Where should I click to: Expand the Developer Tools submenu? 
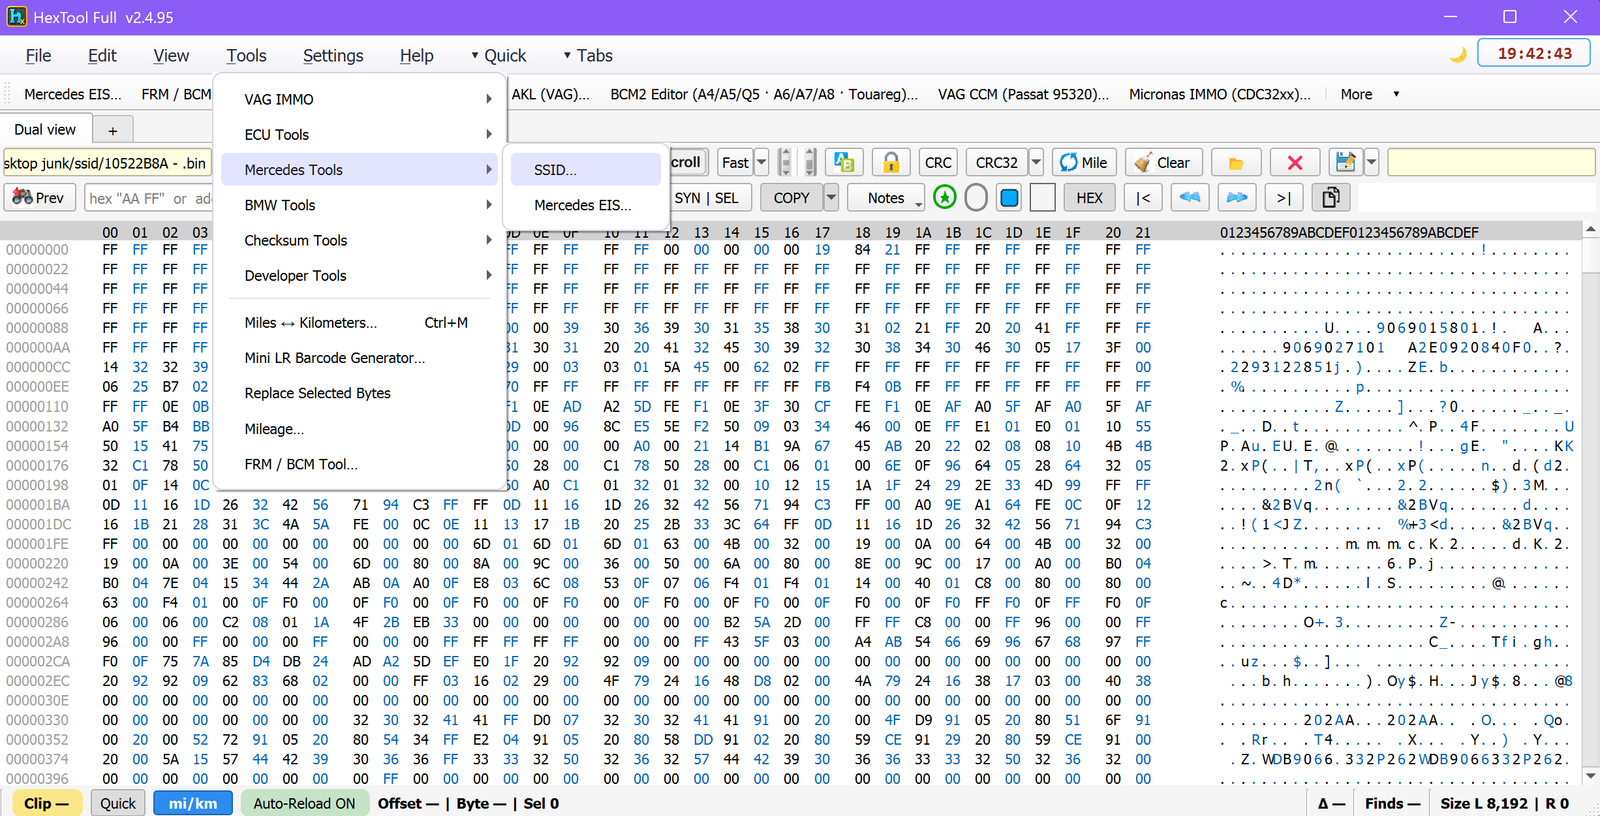click(x=359, y=275)
